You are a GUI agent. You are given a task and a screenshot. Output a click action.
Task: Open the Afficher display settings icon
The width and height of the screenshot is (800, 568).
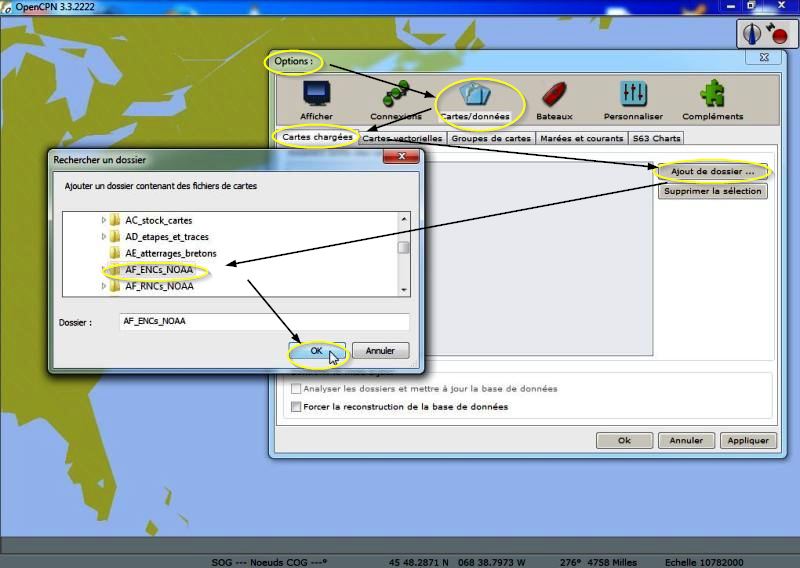[x=316, y=94]
